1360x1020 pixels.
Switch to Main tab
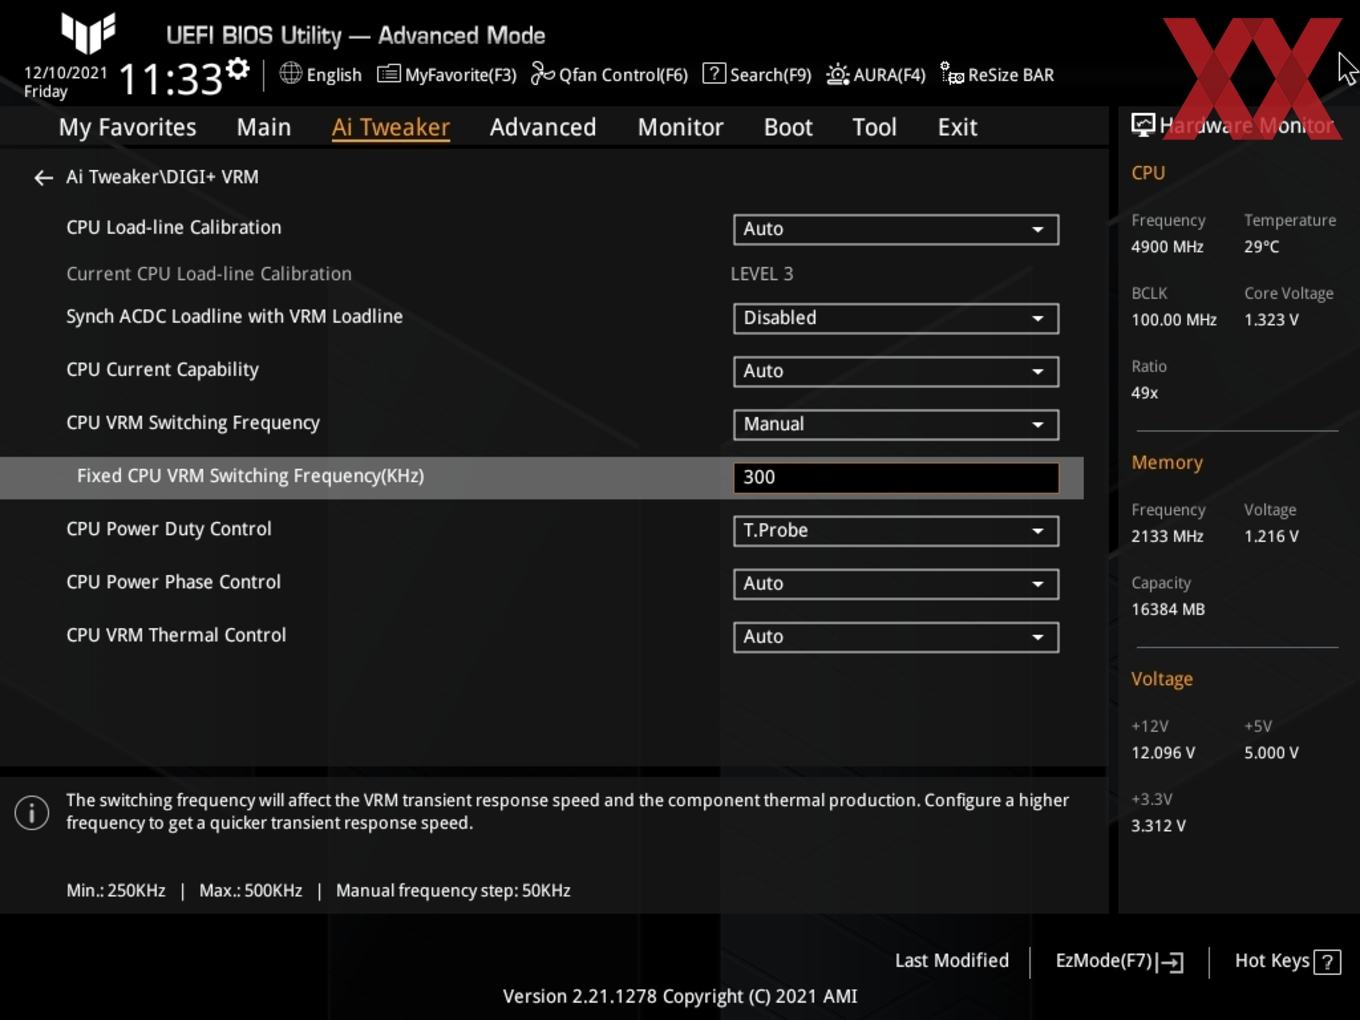pos(264,127)
